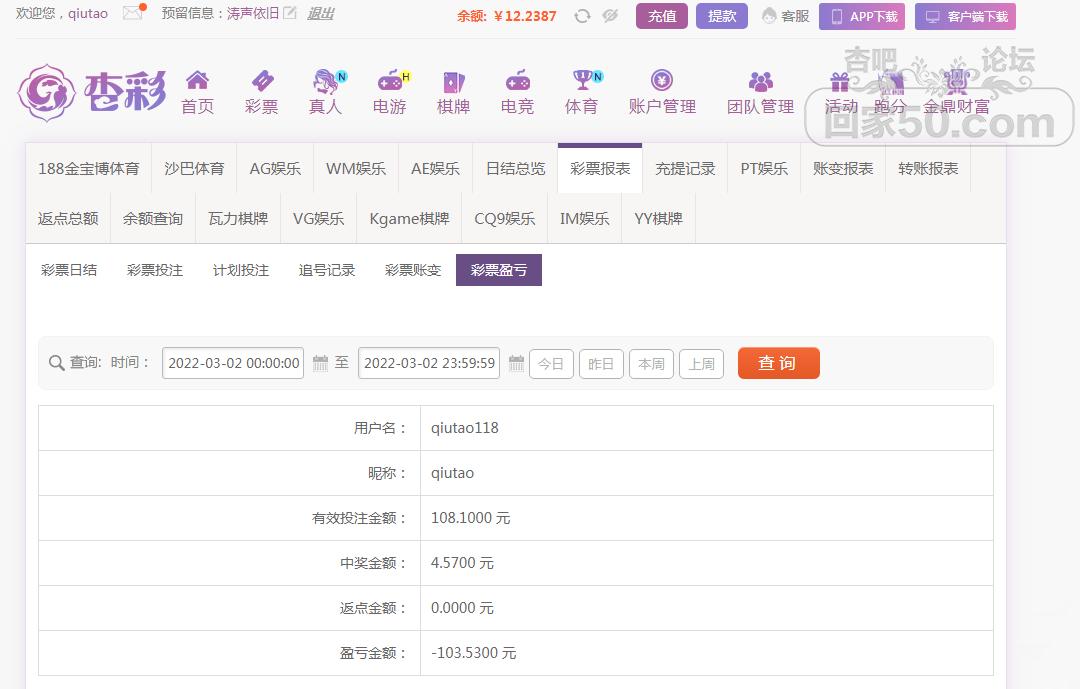Open end date calendar picker
The width and height of the screenshot is (1080, 689).
click(x=516, y=363)
